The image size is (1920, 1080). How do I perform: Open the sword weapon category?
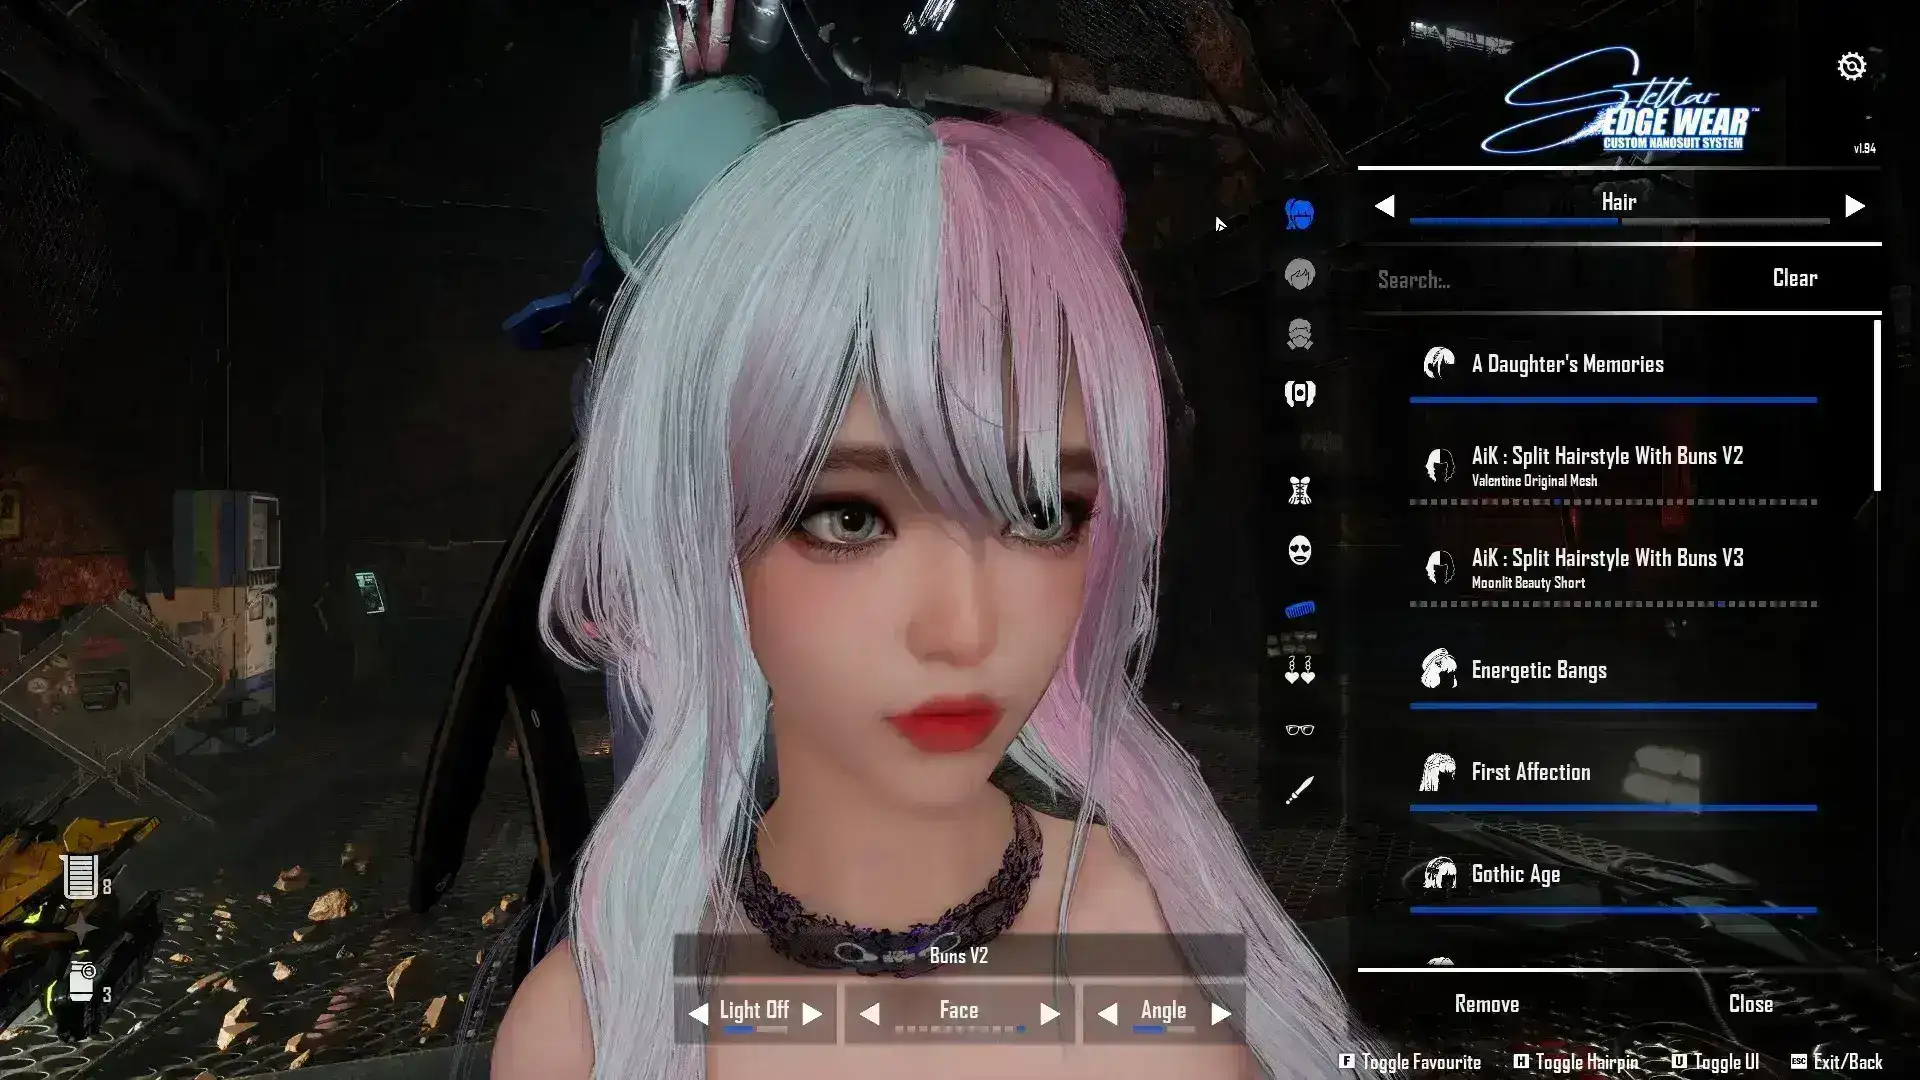click(x=1299, y=791)
